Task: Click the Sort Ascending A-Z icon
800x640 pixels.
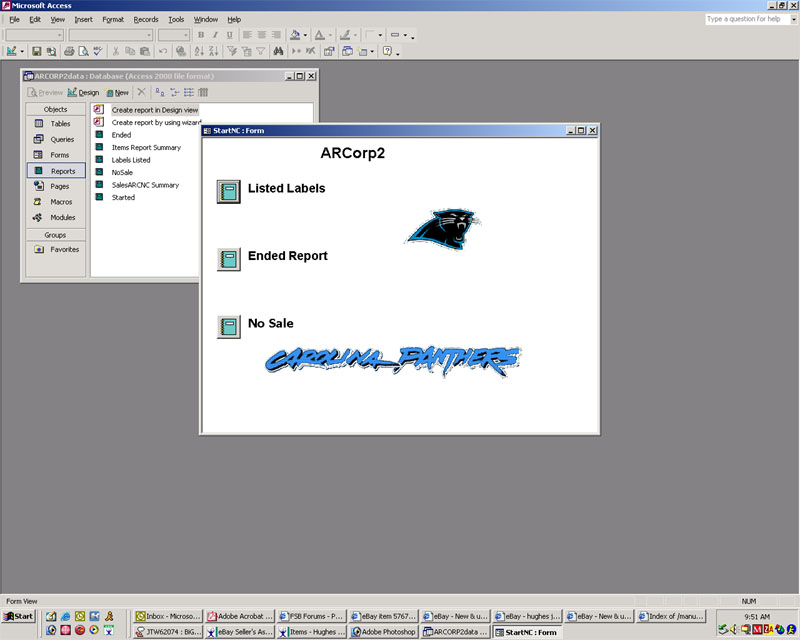Action: (199, 51)
